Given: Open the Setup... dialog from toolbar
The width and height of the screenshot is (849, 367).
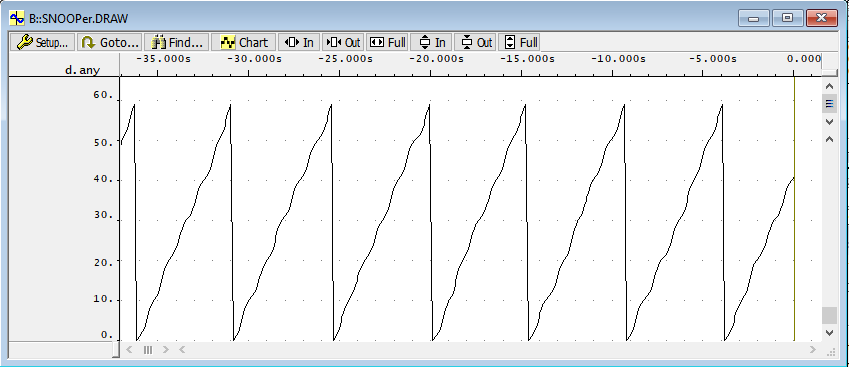Looking at the screenshot, I should 42,42.
